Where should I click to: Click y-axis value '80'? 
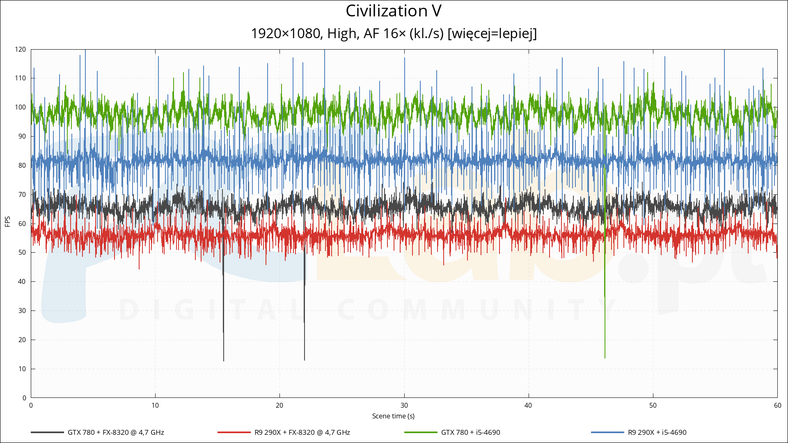pyautogui.click(x=22, y=166)
